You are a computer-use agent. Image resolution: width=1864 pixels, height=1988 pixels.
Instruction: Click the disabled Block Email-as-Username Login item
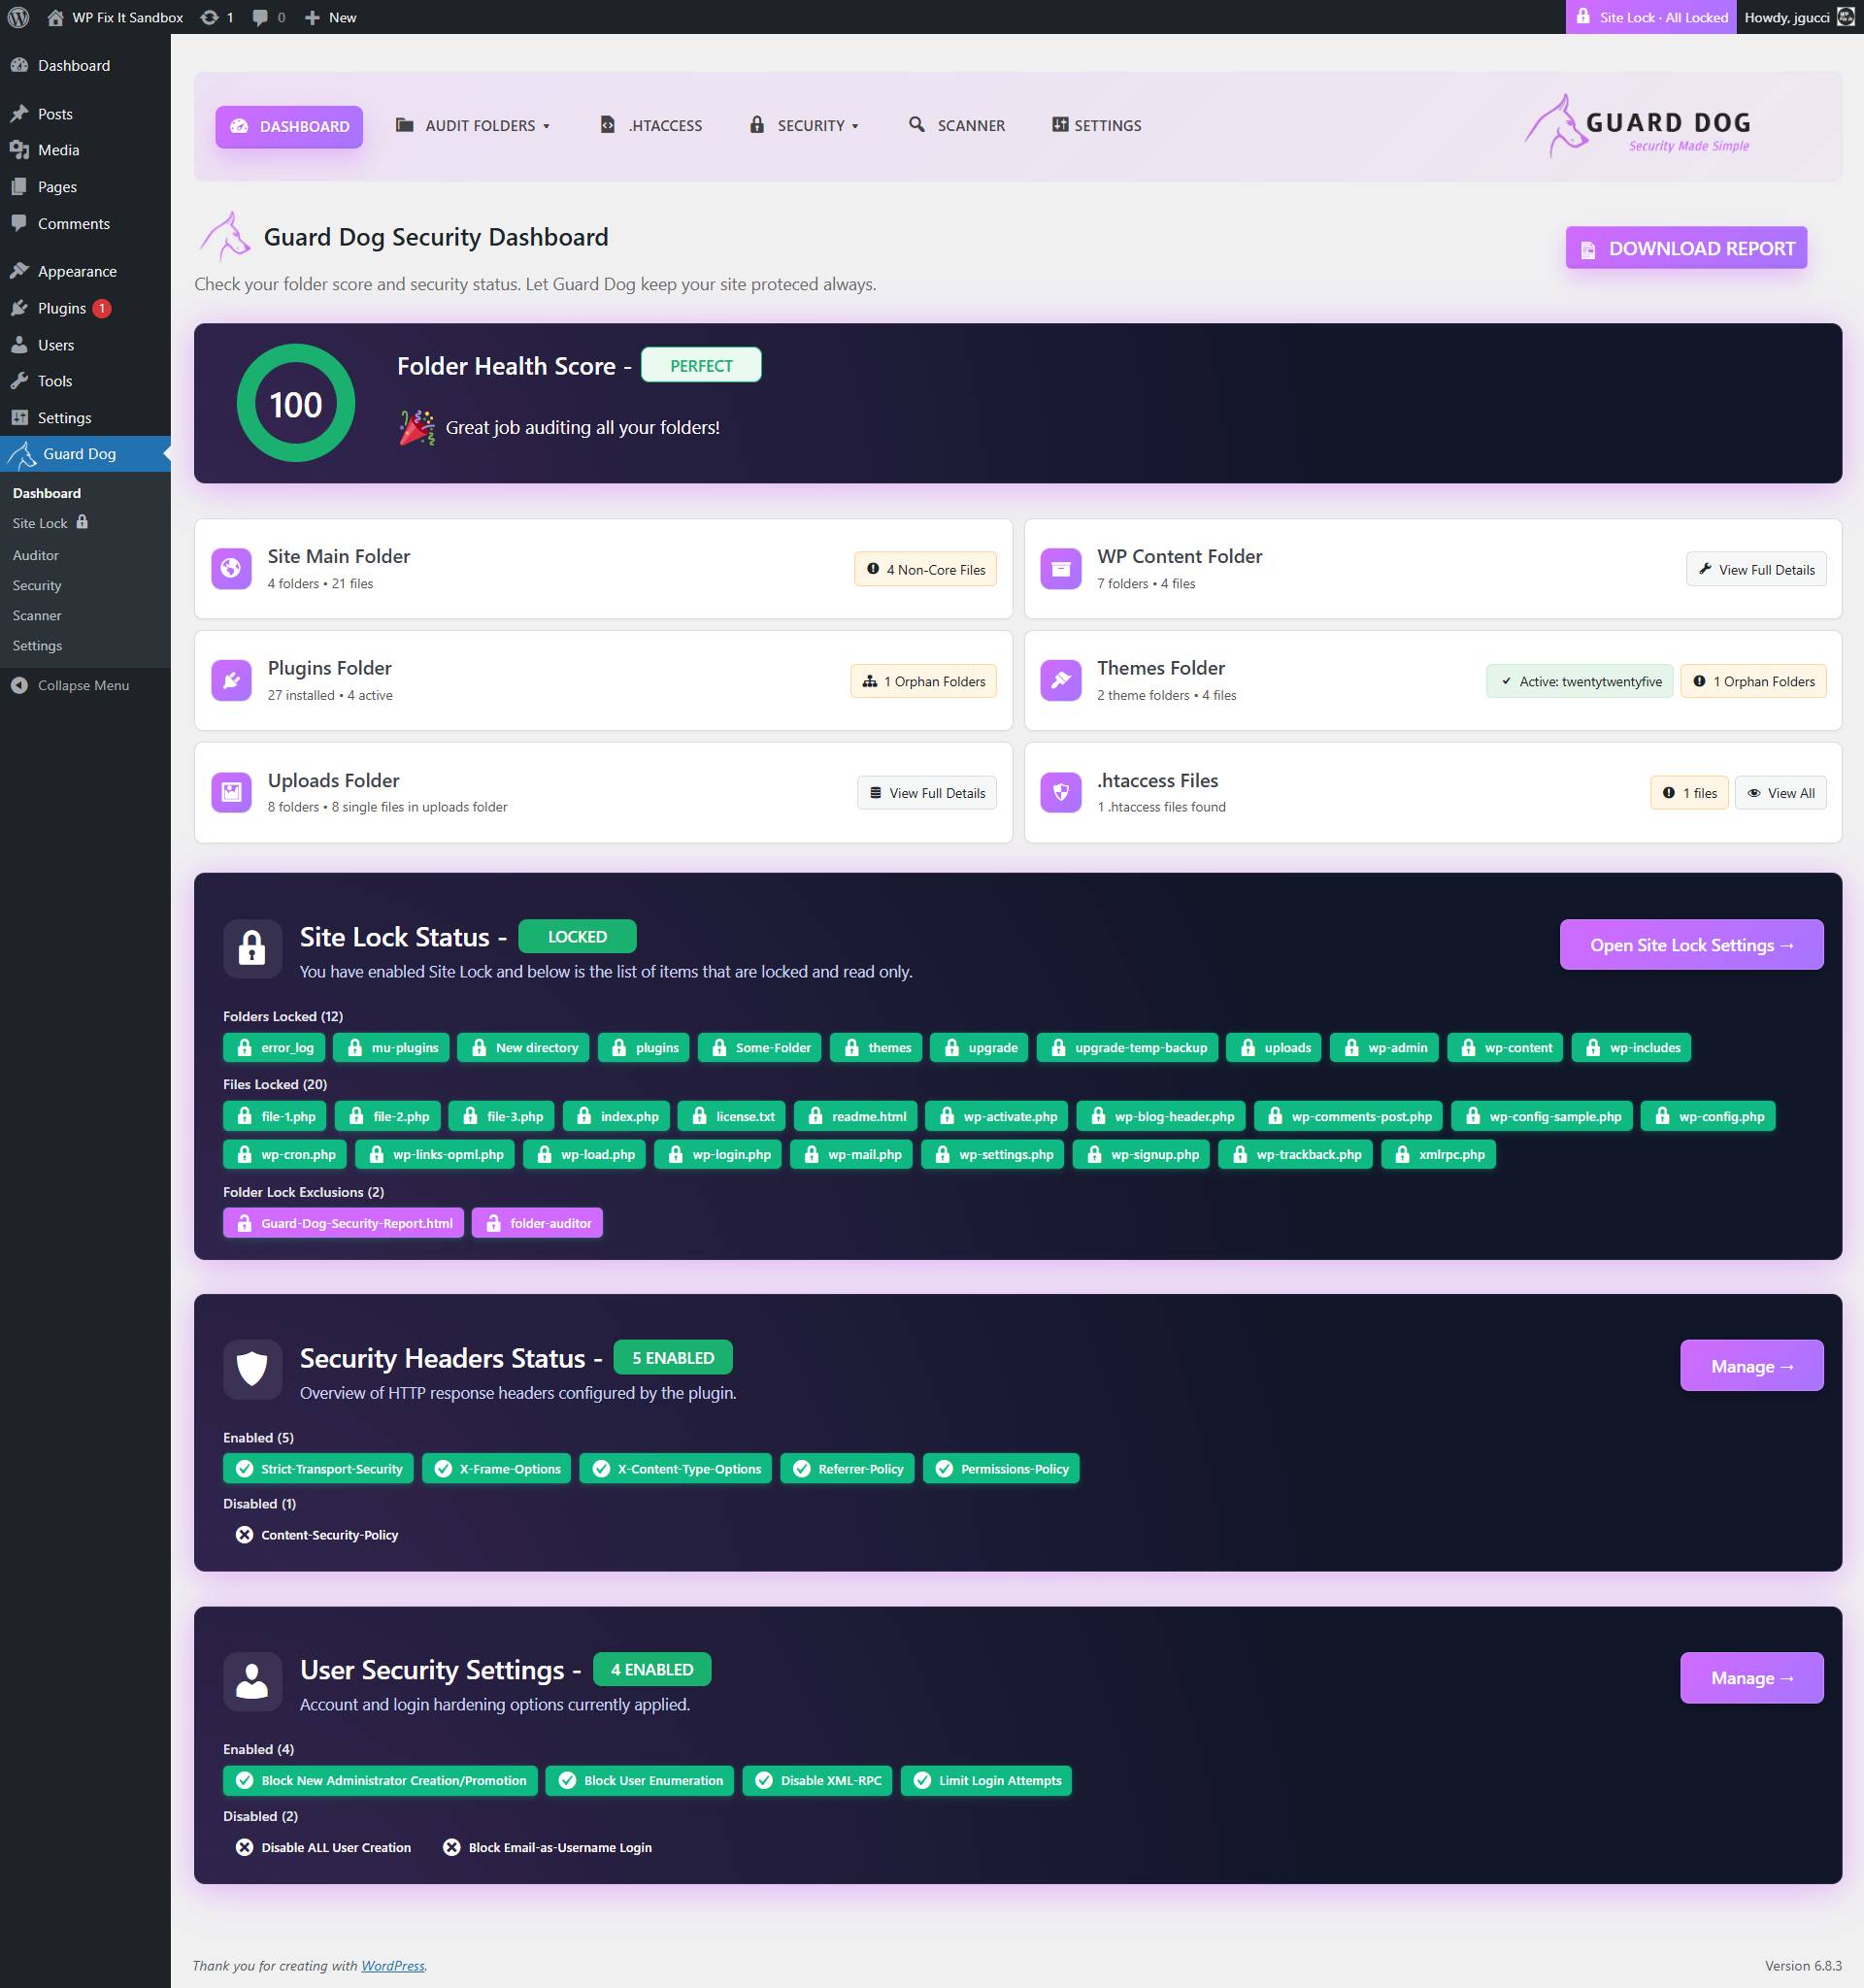tap(548, 1847)
